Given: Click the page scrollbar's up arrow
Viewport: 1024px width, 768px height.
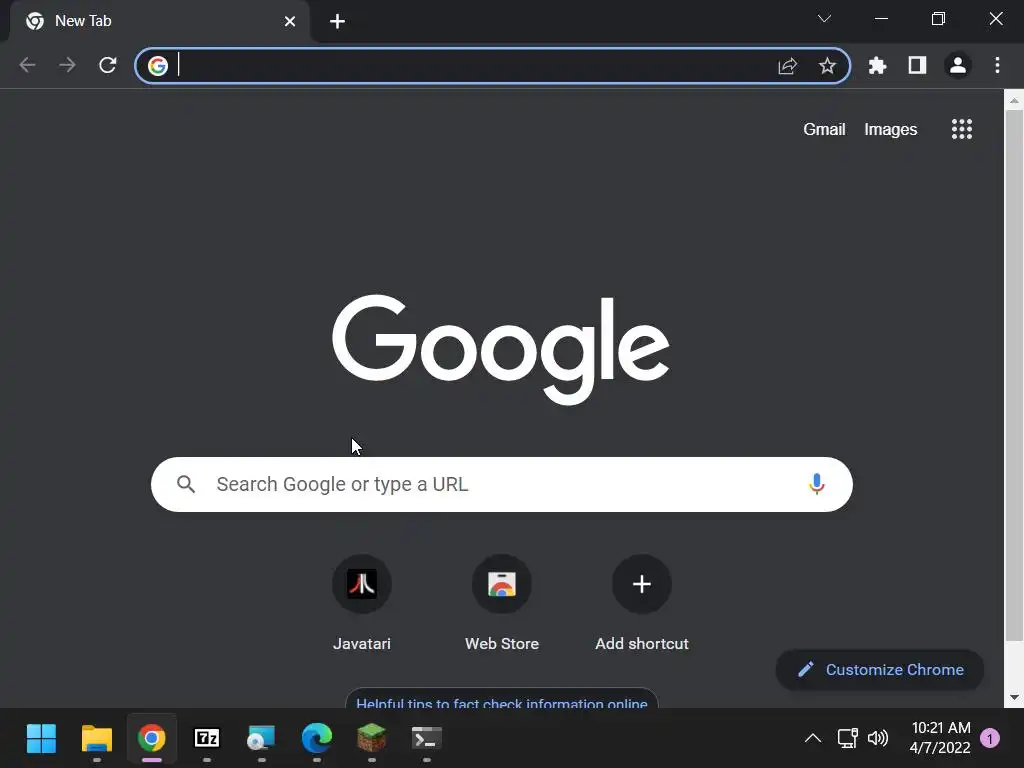Looking at the screenshot, I should tap(1014, 101).
